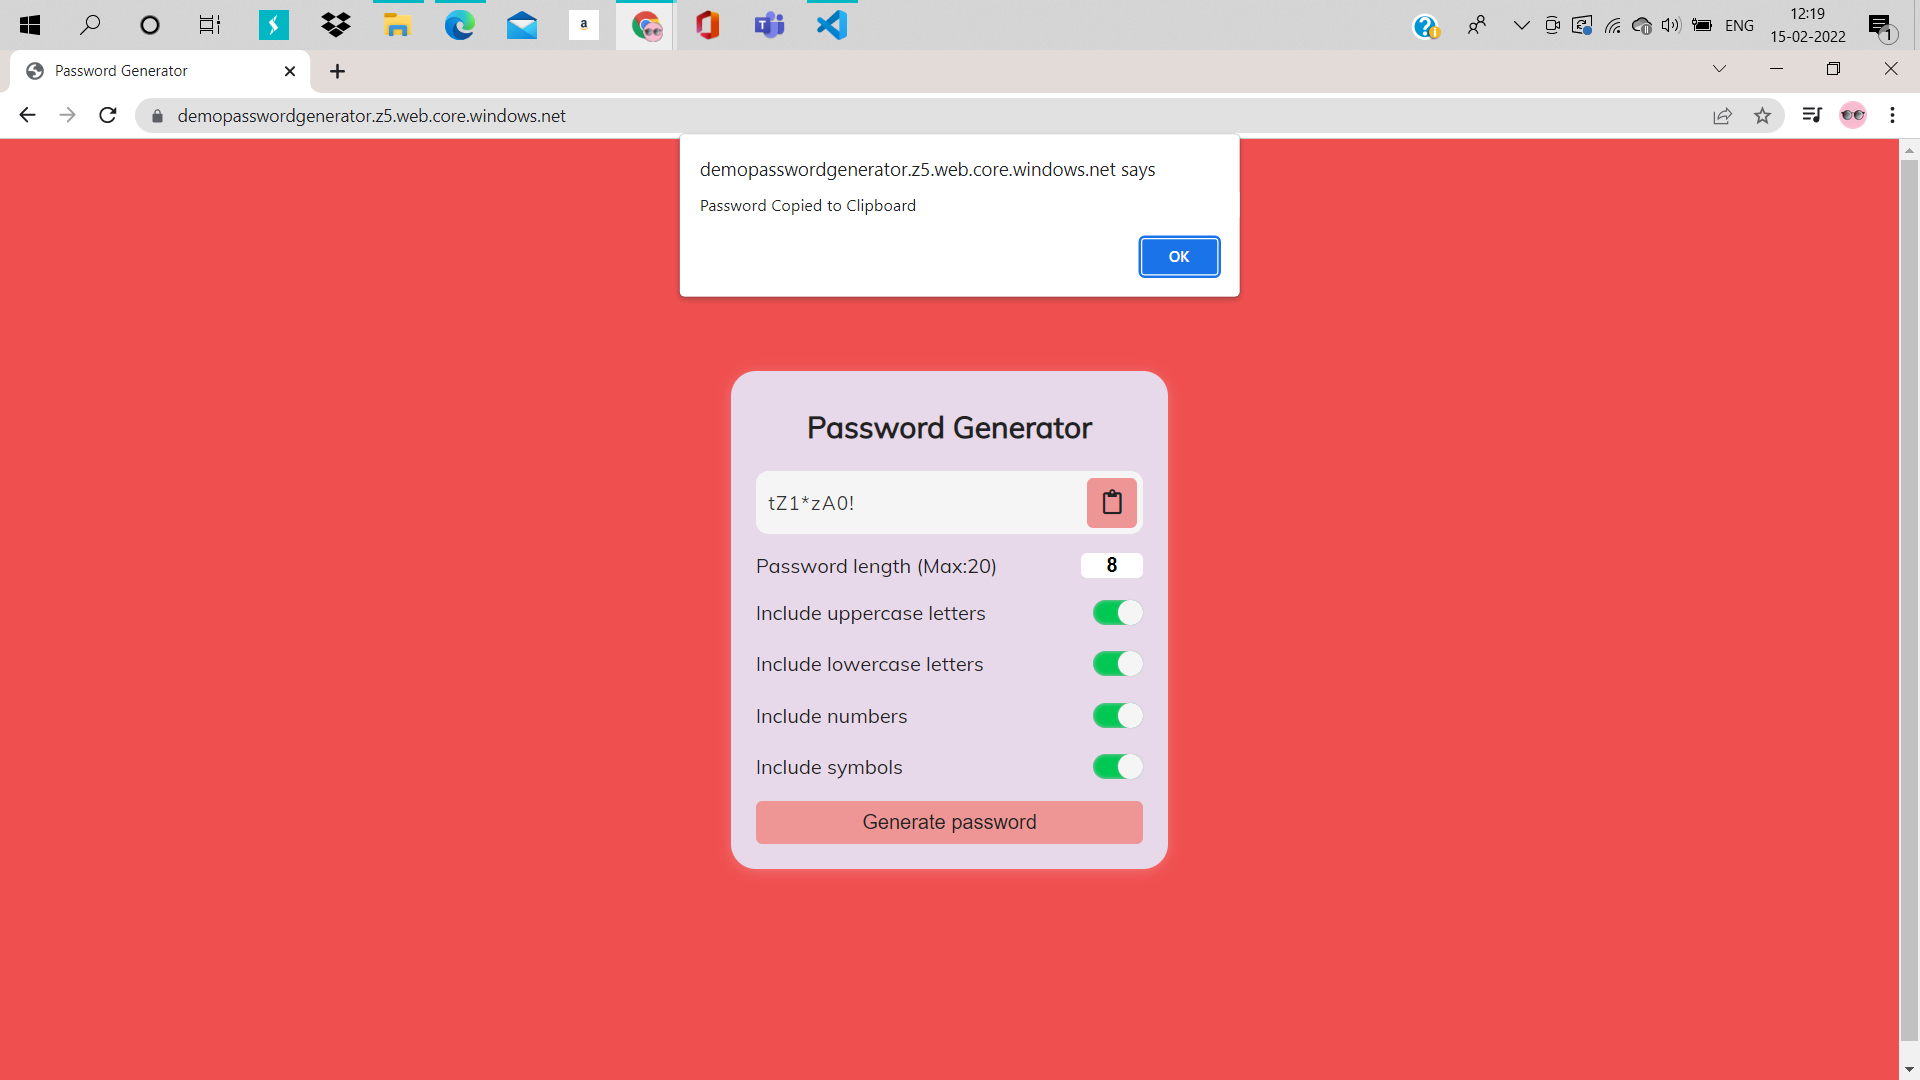Image resolution: width=1920 pixels, height=1080 pixels.
Task: Toggle Include uppercase letters switch
Action: tap(1117, 613)
